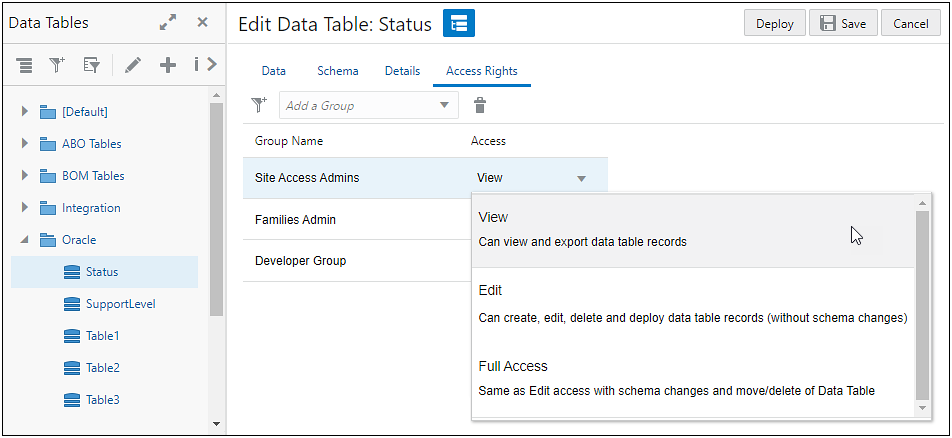Viewport: 952px width, 438px height.
Task: Collapse the Oracle folder
Action: click(x=25, y=240)
